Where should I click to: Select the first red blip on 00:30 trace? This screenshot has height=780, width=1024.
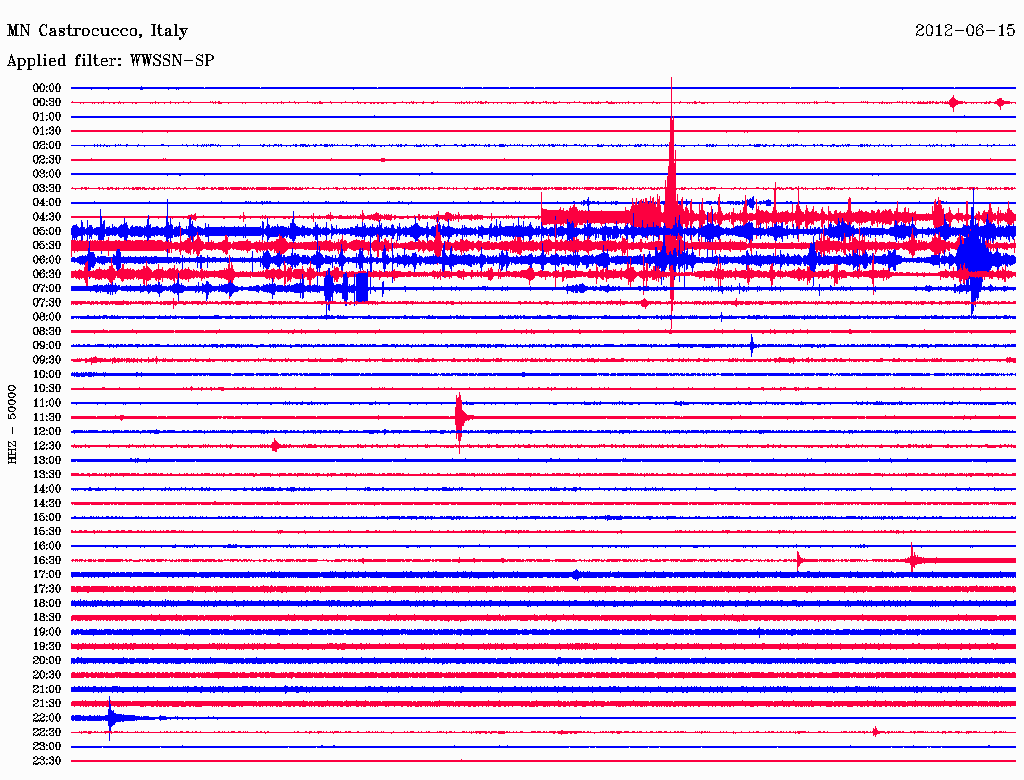[954, 102]
